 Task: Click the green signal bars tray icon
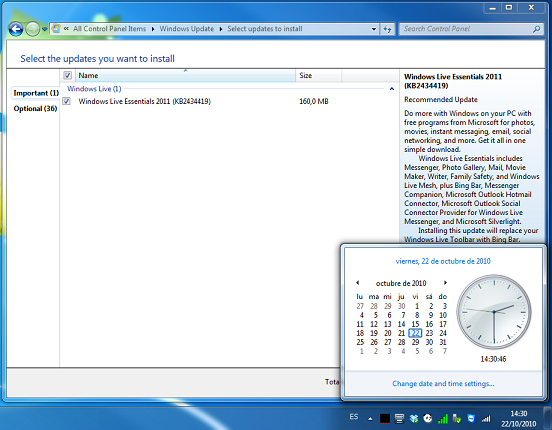(x=443, y=418)
